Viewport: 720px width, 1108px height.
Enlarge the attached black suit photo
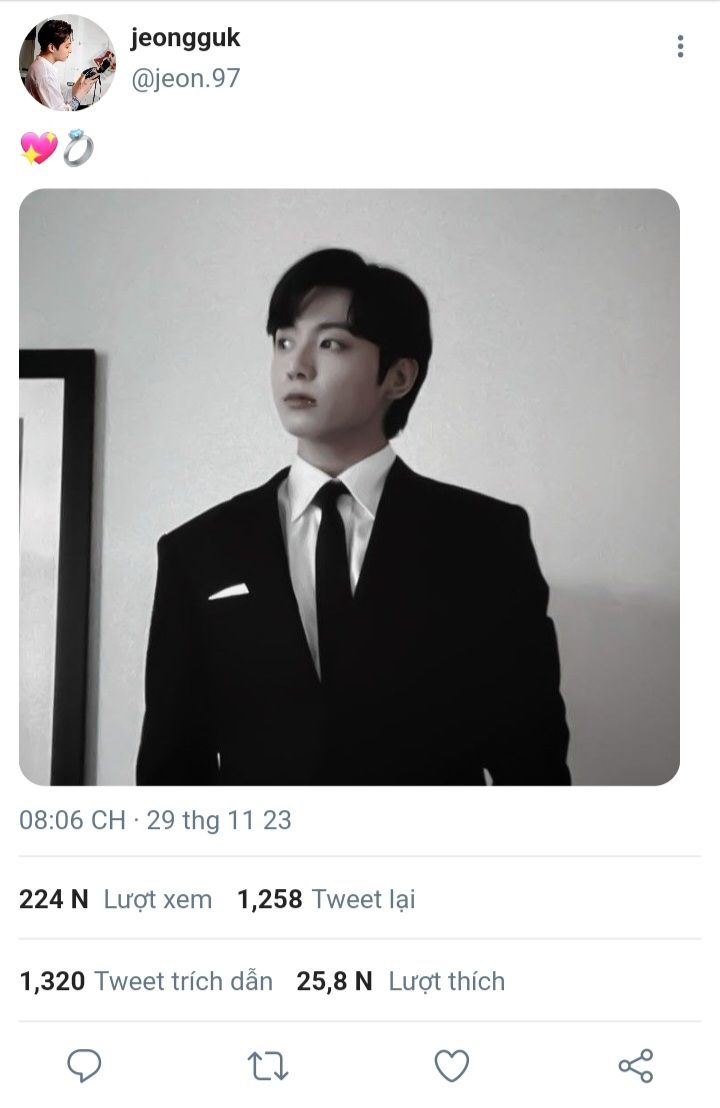pos(349,486)
